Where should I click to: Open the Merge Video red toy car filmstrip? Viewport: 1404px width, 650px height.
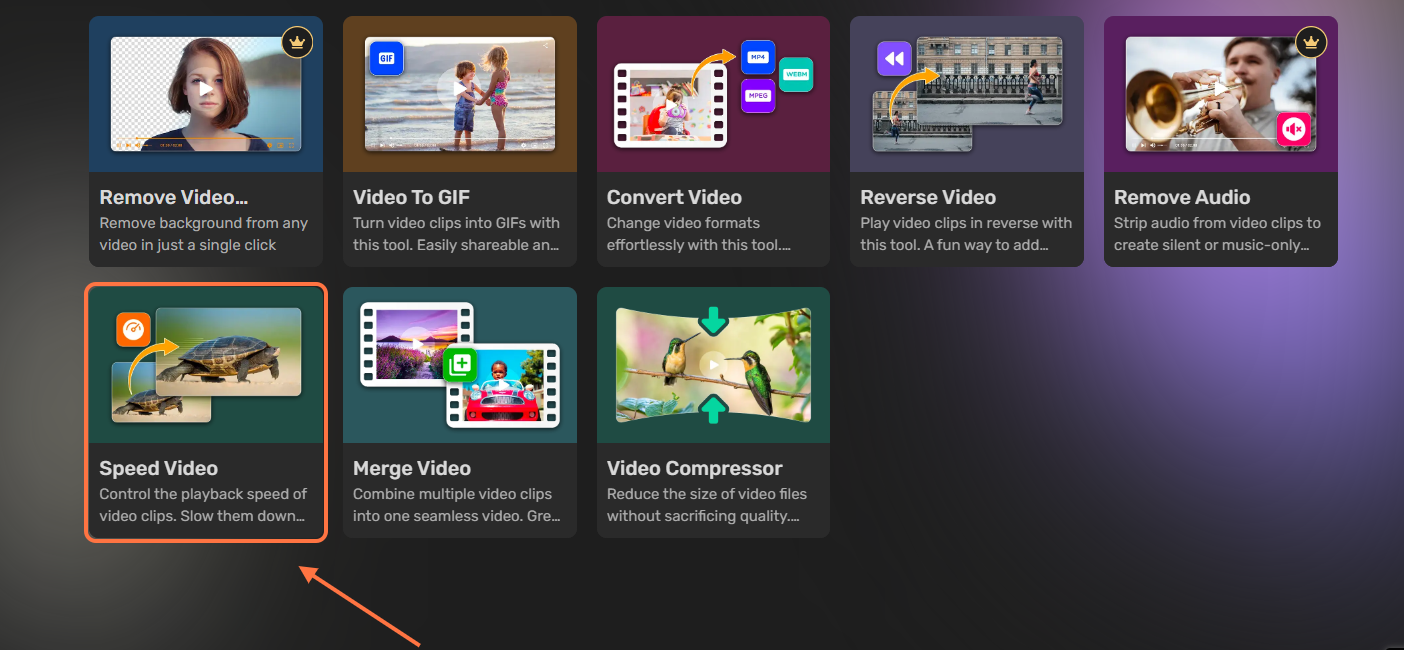pyautogui.click(x=503, y=386)
